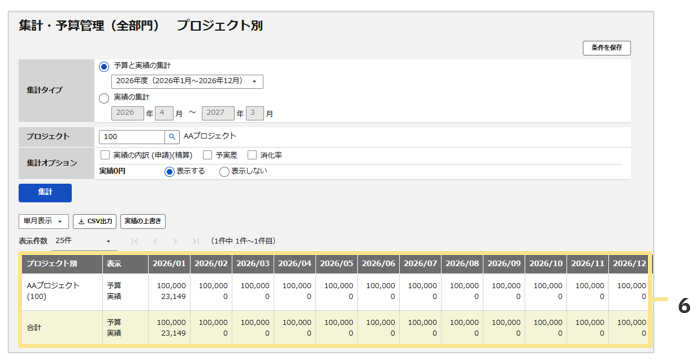Click the 2026/03 column header
The height and width of the screenshot is (360, 696).
pos(253,264)
